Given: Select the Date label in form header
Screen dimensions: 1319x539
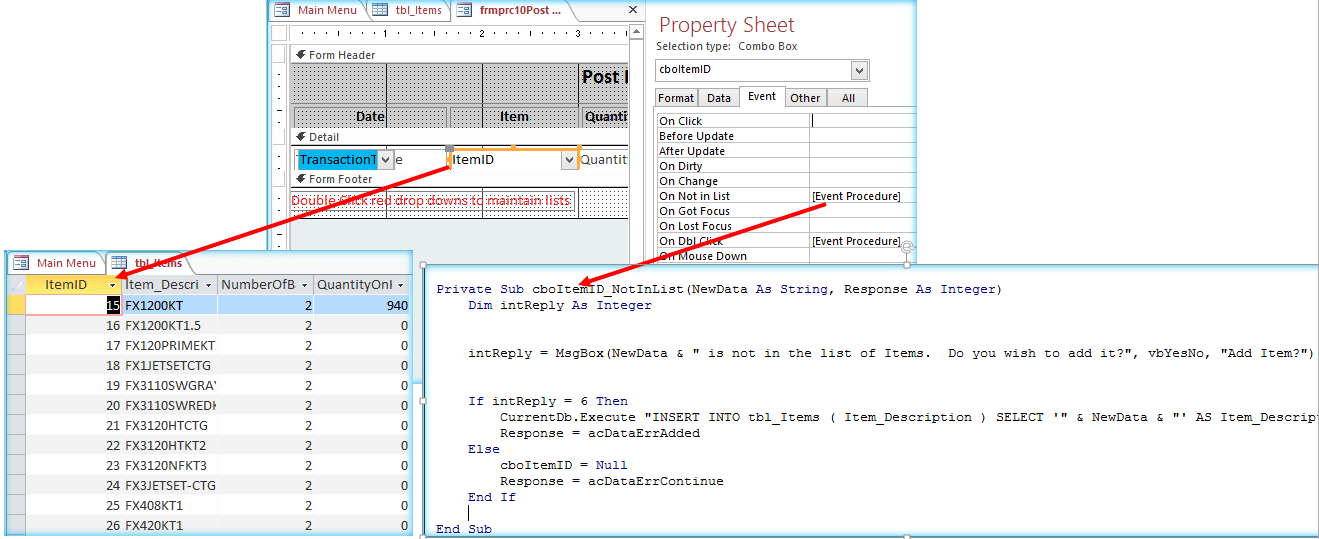Looking at the screenshot, I should coord(370,116).
